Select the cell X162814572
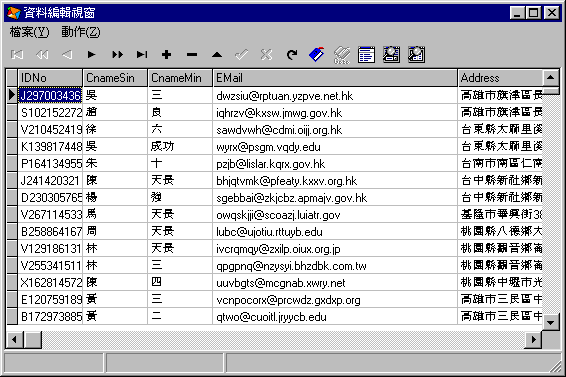This screenshot has height=377, width=566. click(50, 282)
